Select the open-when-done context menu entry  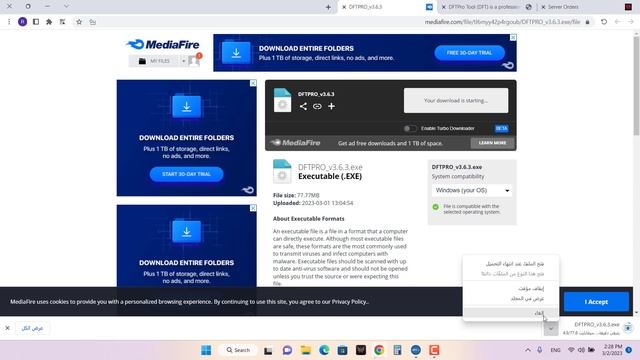pos(511,264)
